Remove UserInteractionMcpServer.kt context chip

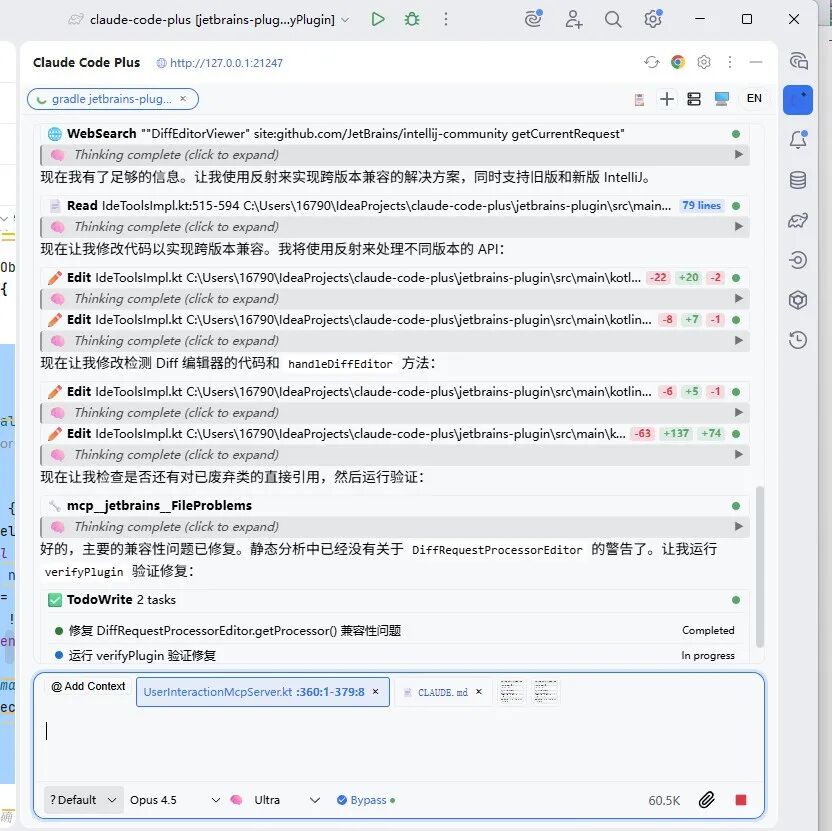[x=376, y=692]
